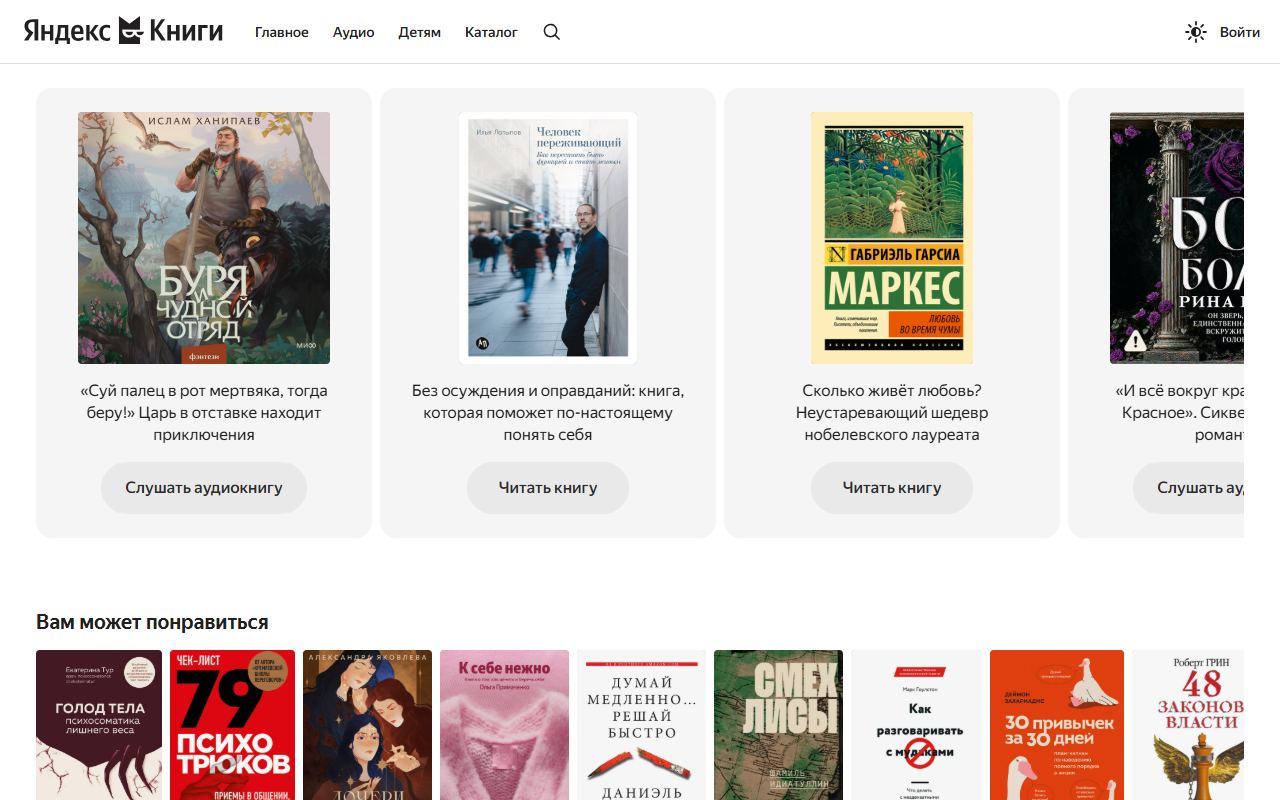Click the Без осуждения и оправданий description
This screenshot has width=1280, height=800.
[x=548, y=413]
